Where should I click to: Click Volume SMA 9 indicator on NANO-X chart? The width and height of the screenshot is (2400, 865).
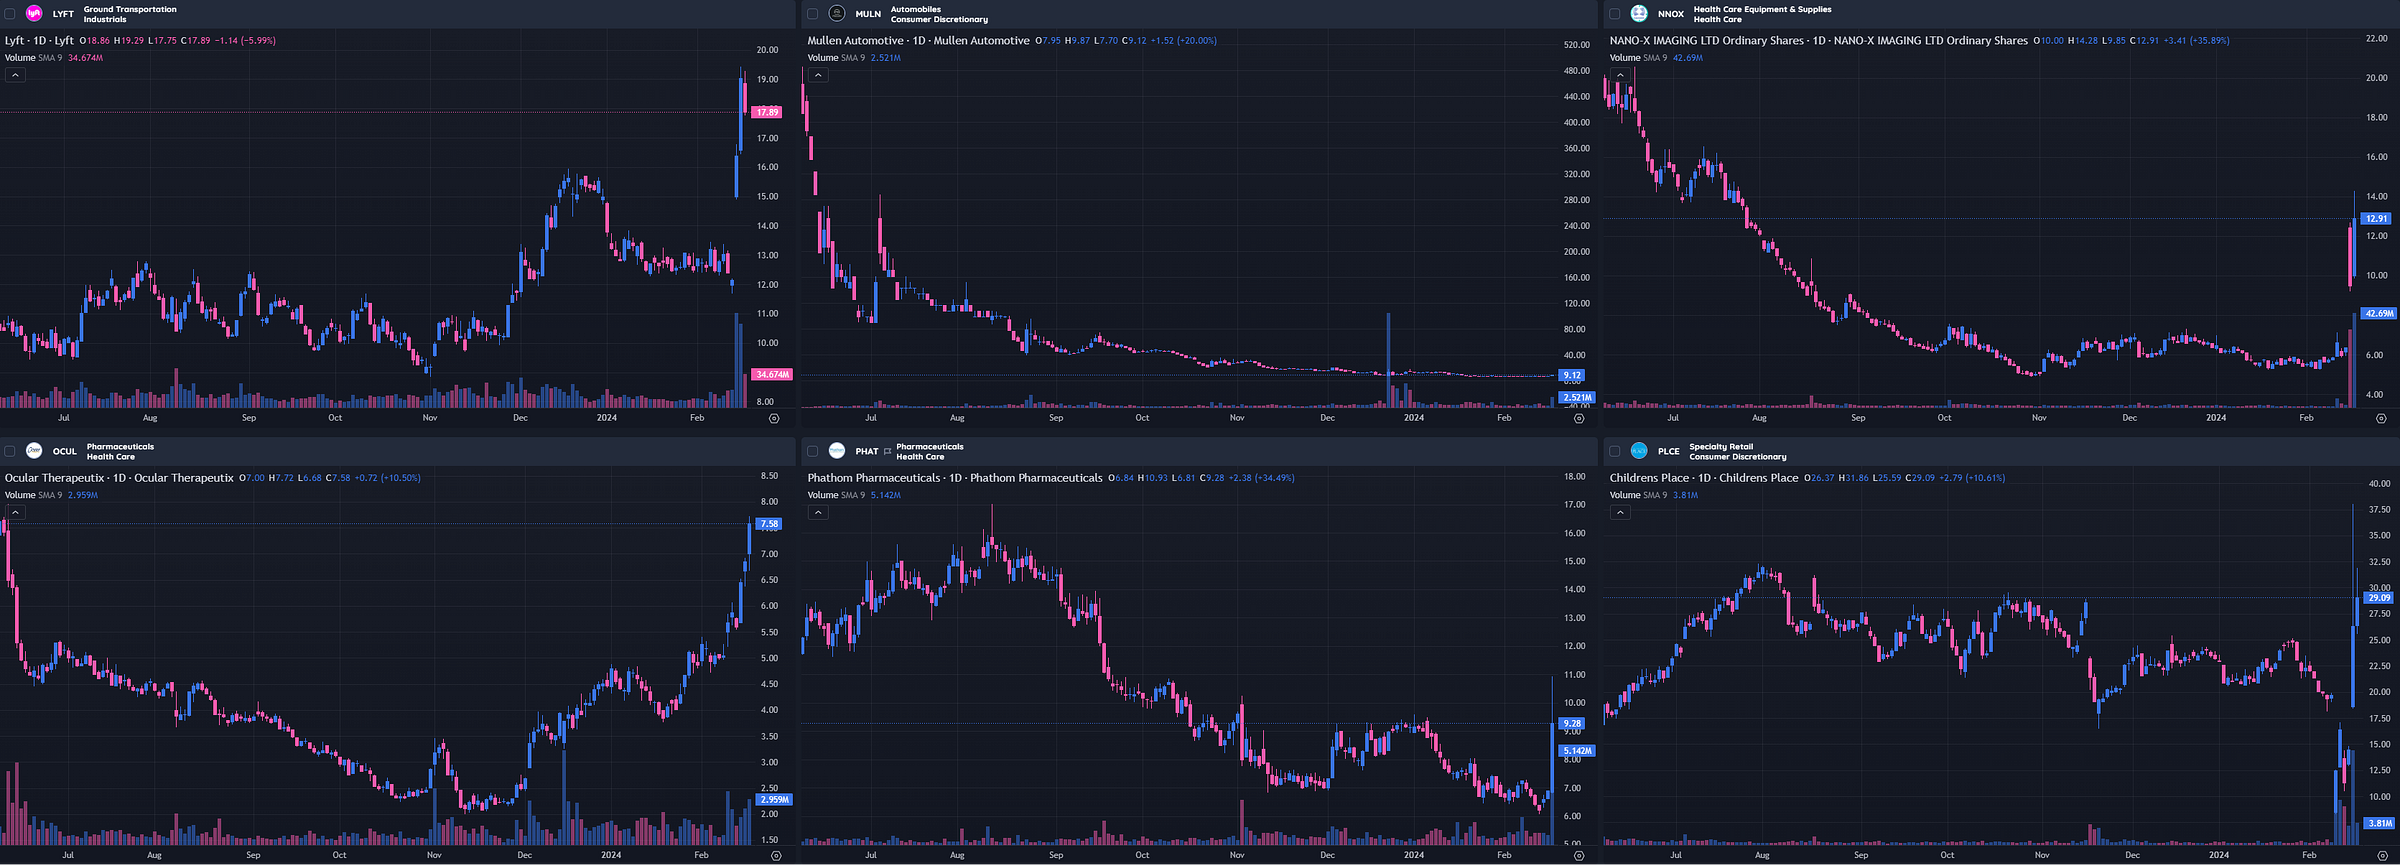[1638, 58]
